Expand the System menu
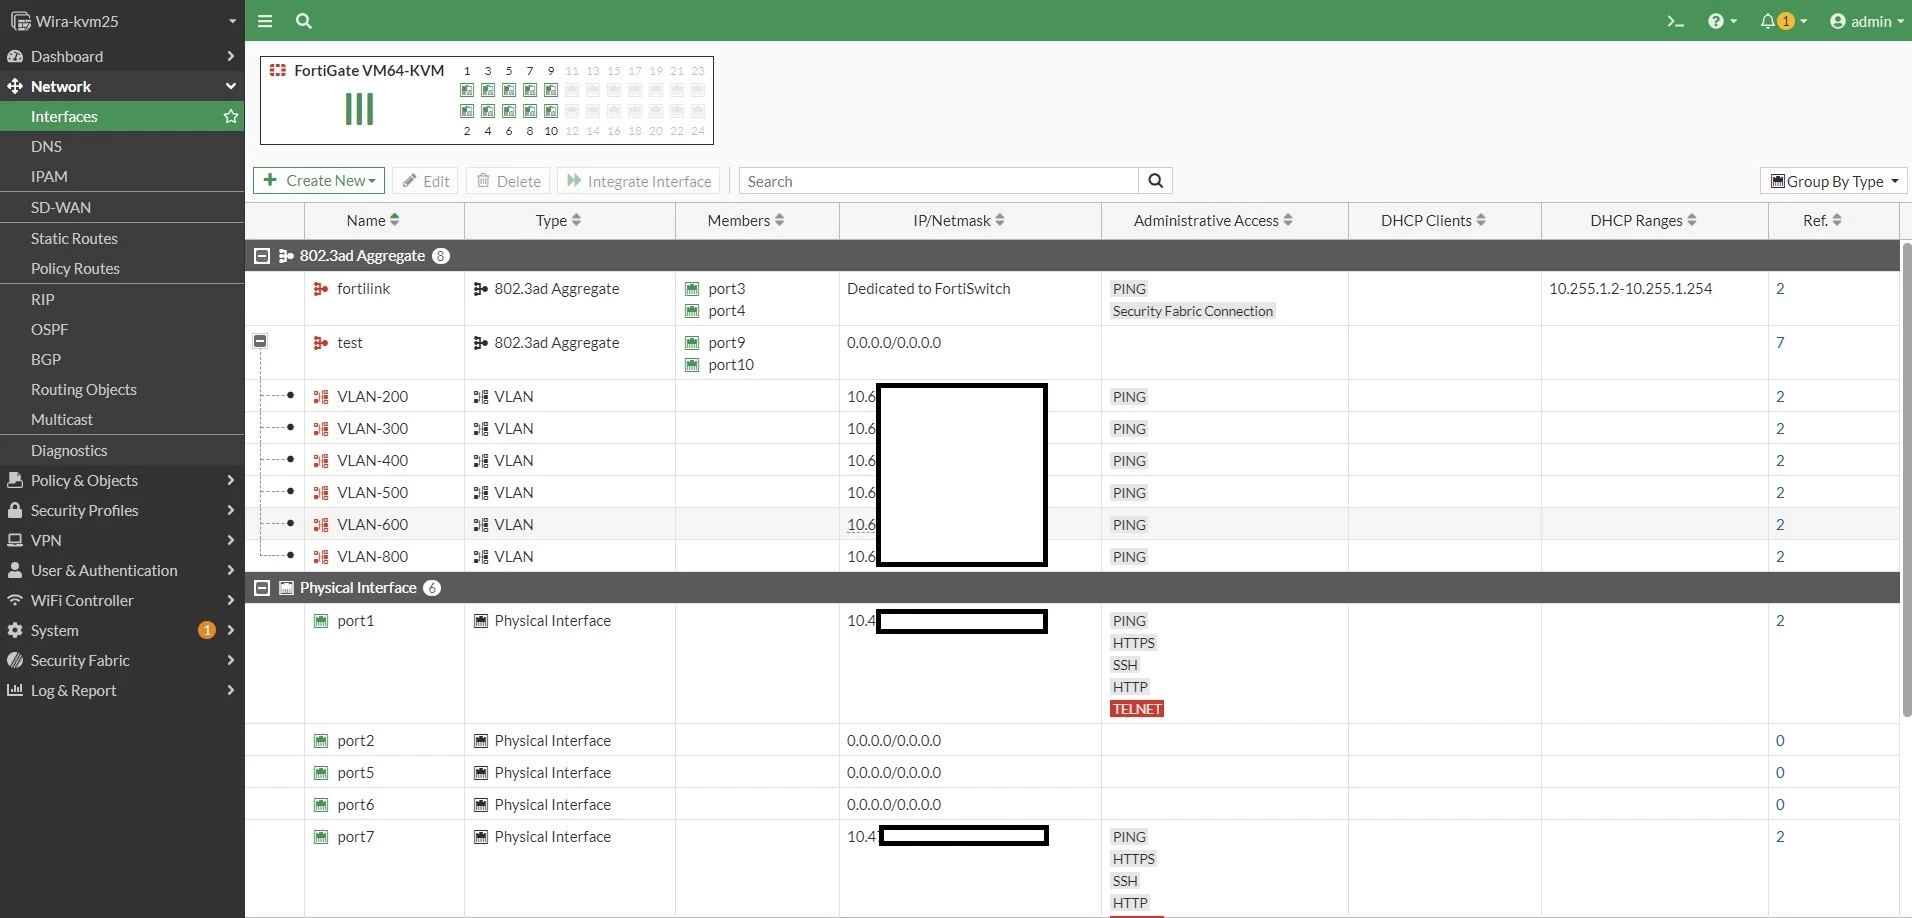 [x=122, y=630]
